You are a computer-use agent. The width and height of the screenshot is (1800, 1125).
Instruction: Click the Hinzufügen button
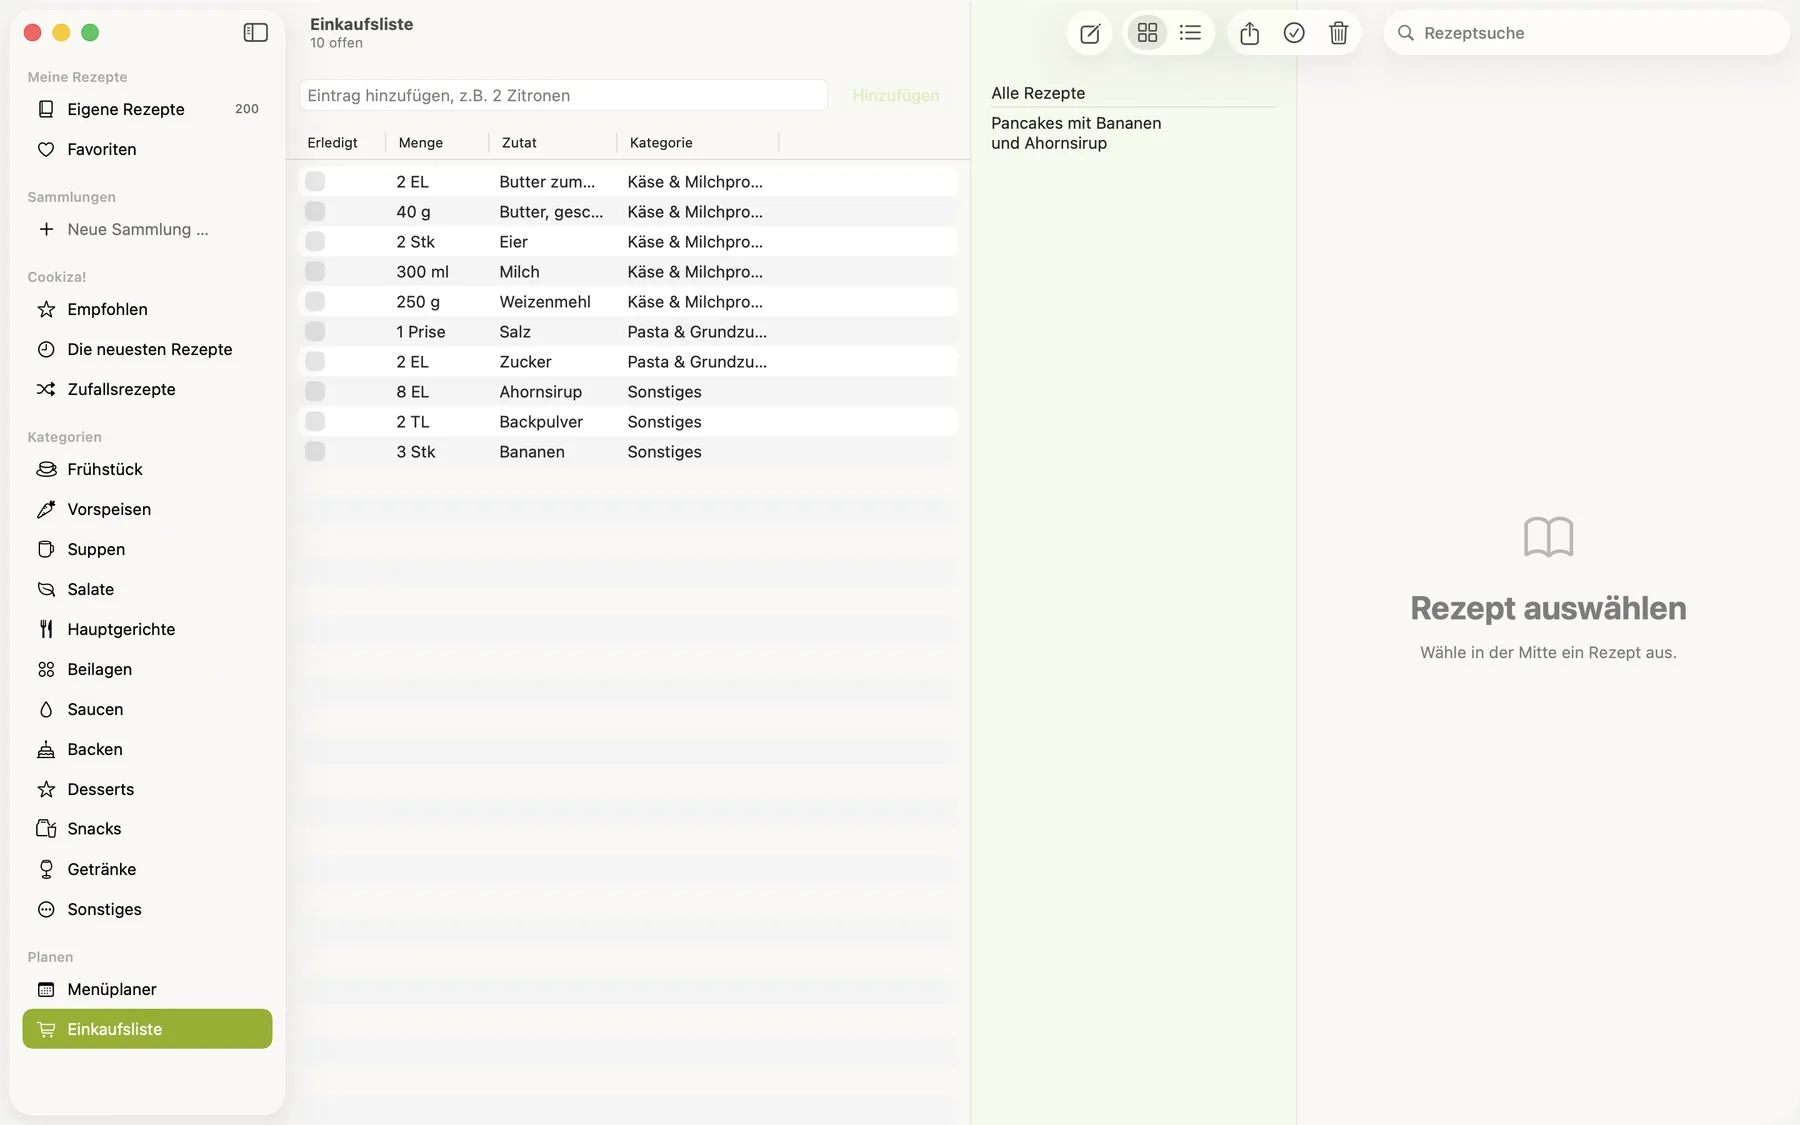point(896,96)
